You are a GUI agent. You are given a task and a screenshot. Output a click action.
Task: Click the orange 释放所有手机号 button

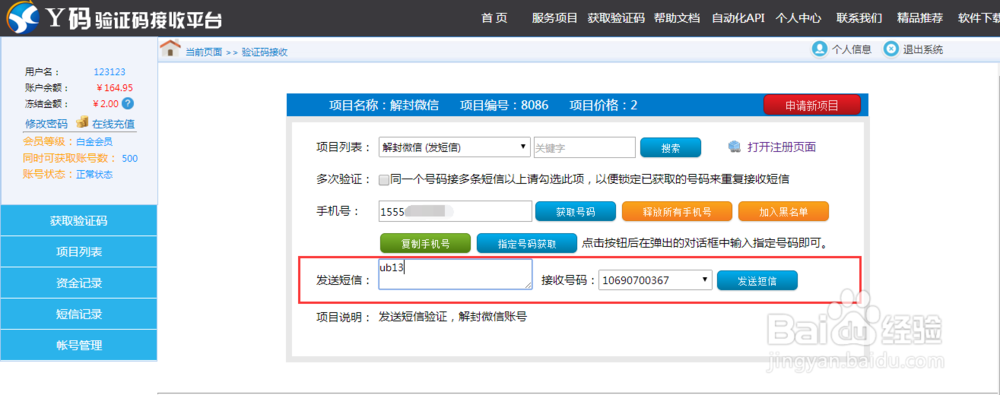tap(676, 211)
